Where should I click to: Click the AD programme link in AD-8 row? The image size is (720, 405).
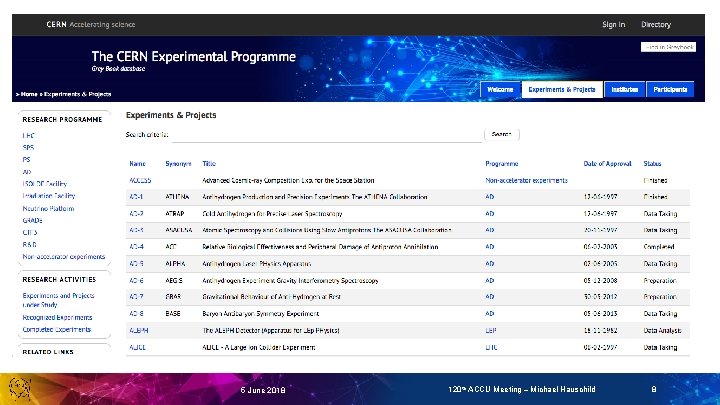(x=489, y=314)
